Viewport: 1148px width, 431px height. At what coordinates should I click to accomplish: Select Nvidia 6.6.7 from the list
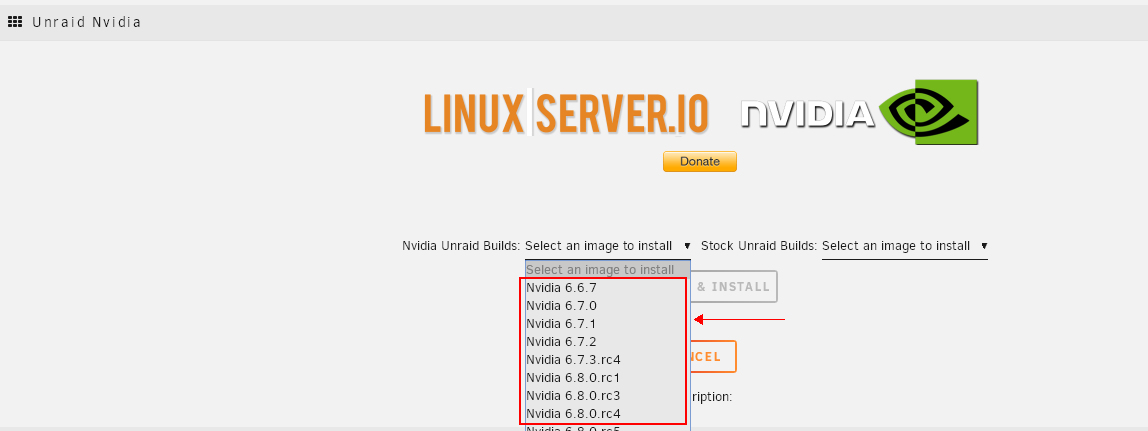608,288
